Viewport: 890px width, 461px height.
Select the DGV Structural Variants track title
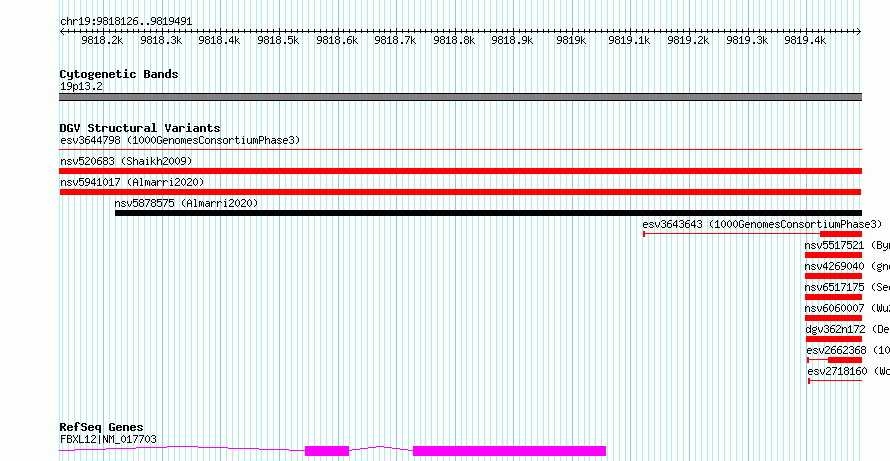point(140,128)
